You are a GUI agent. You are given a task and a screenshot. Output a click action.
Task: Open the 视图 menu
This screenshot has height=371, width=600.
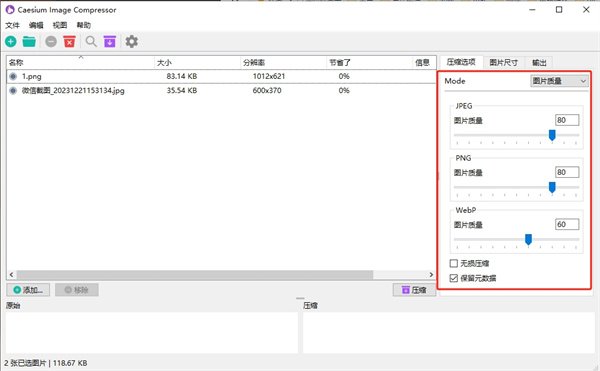(x=60, y=25)
